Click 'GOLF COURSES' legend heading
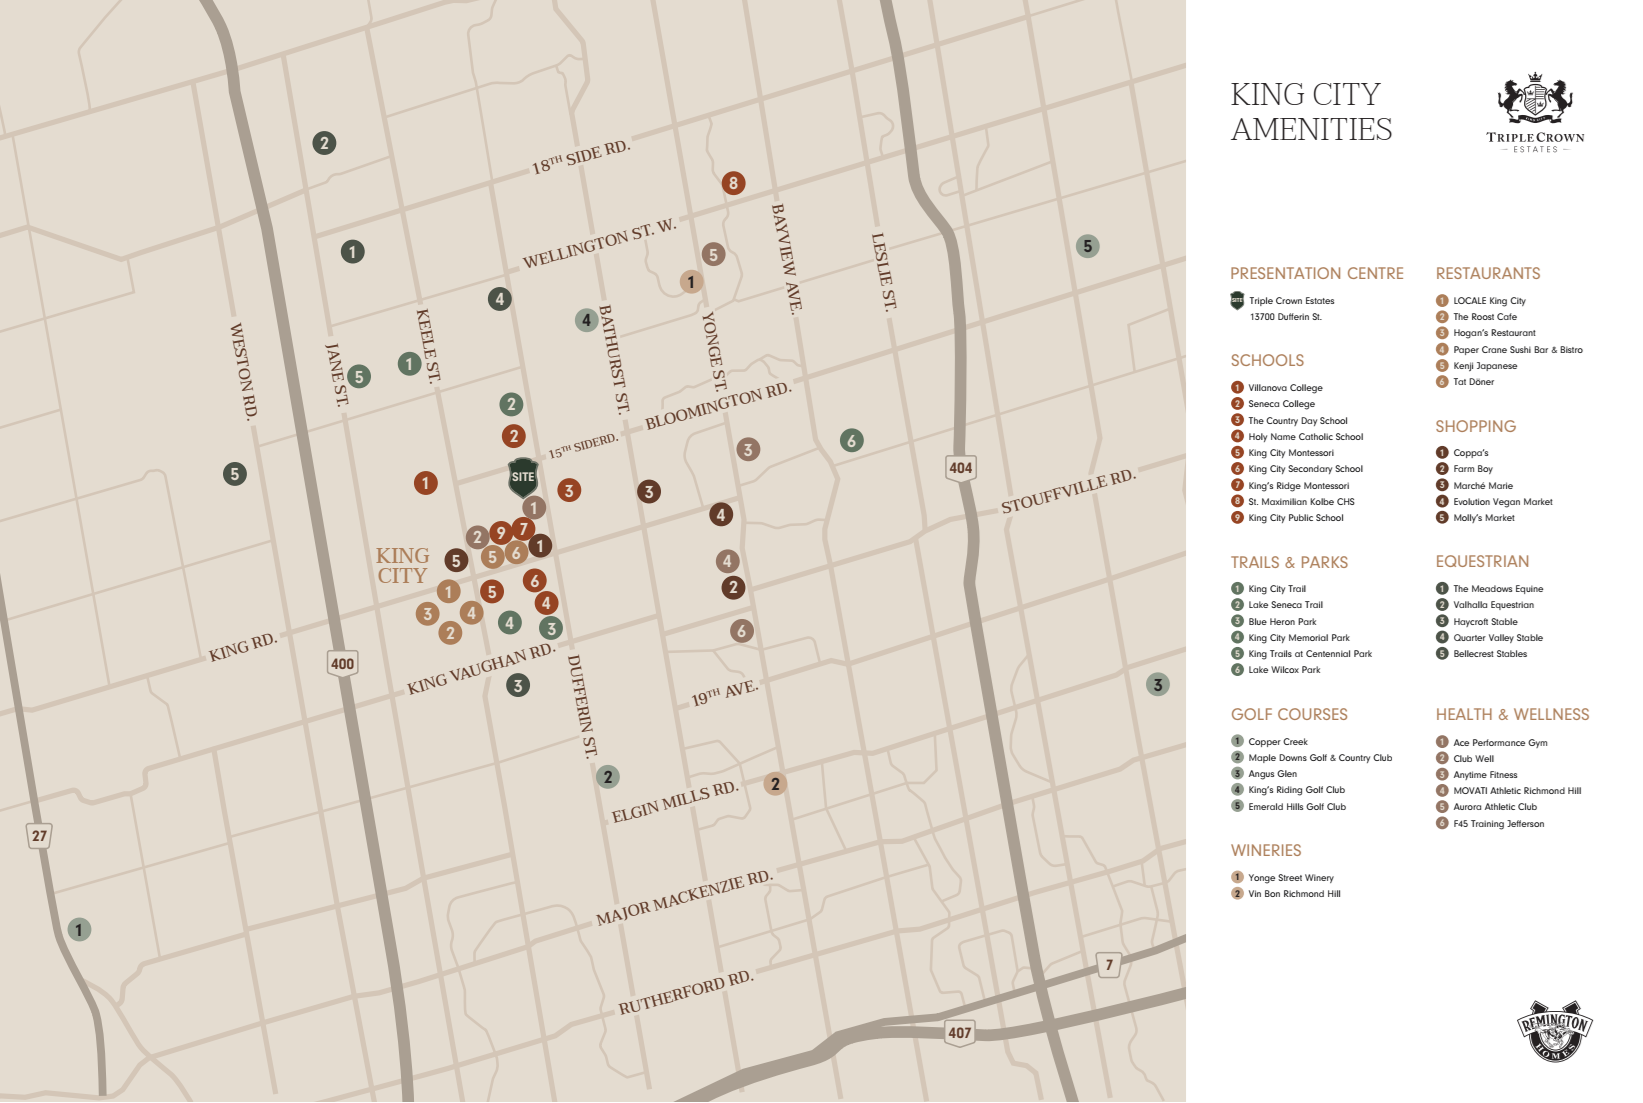 (1289, 715)
